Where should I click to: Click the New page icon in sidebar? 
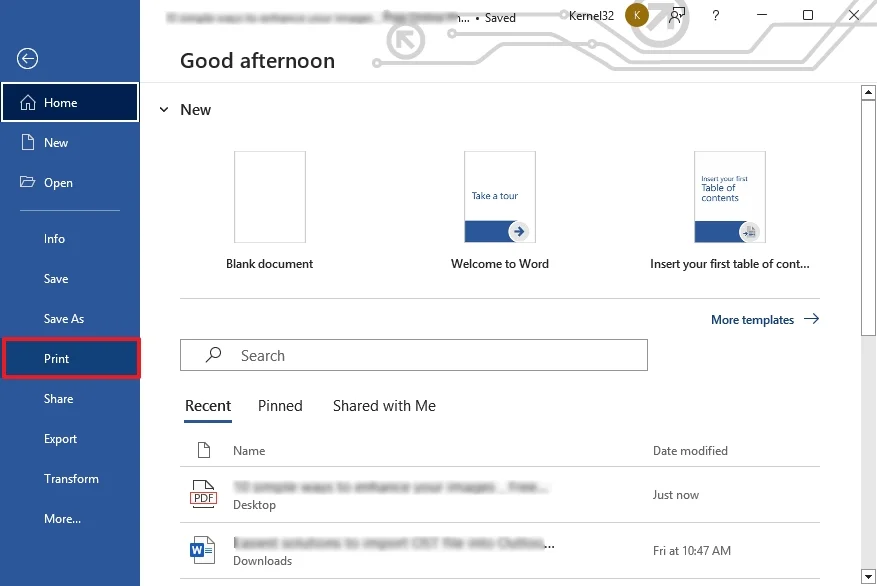[27, 142]
